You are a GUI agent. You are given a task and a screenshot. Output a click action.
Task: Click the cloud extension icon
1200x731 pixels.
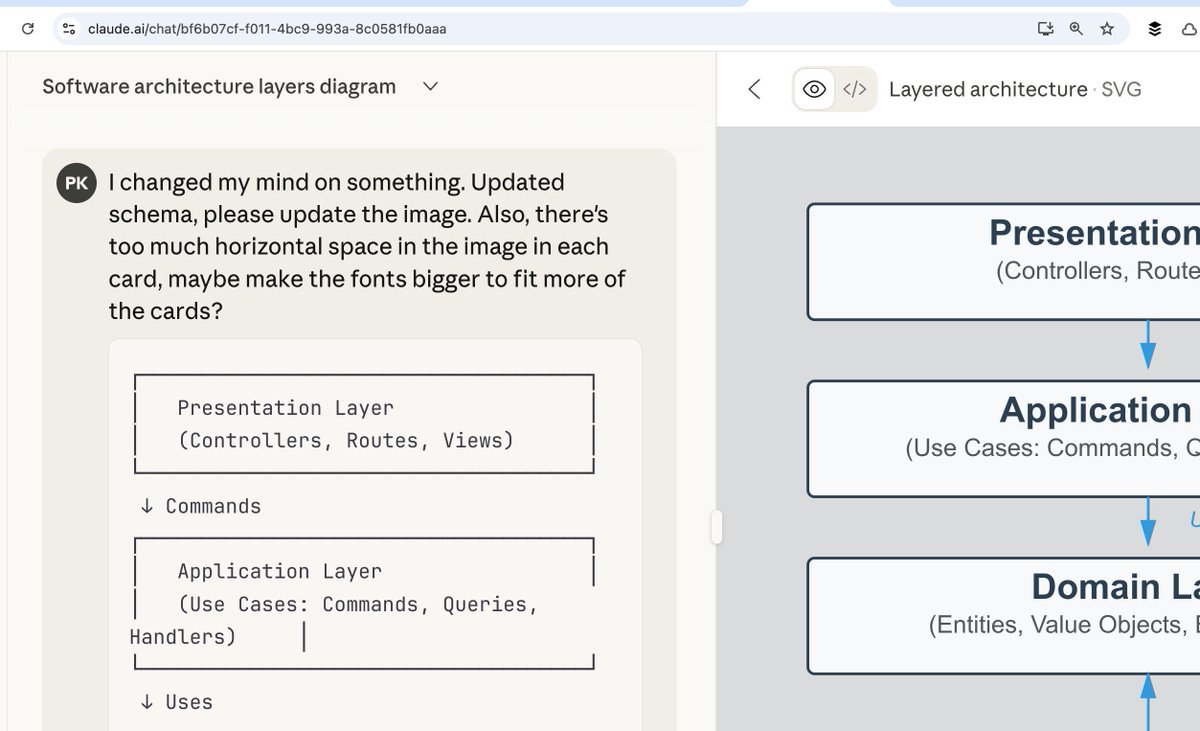[1190, 29]
